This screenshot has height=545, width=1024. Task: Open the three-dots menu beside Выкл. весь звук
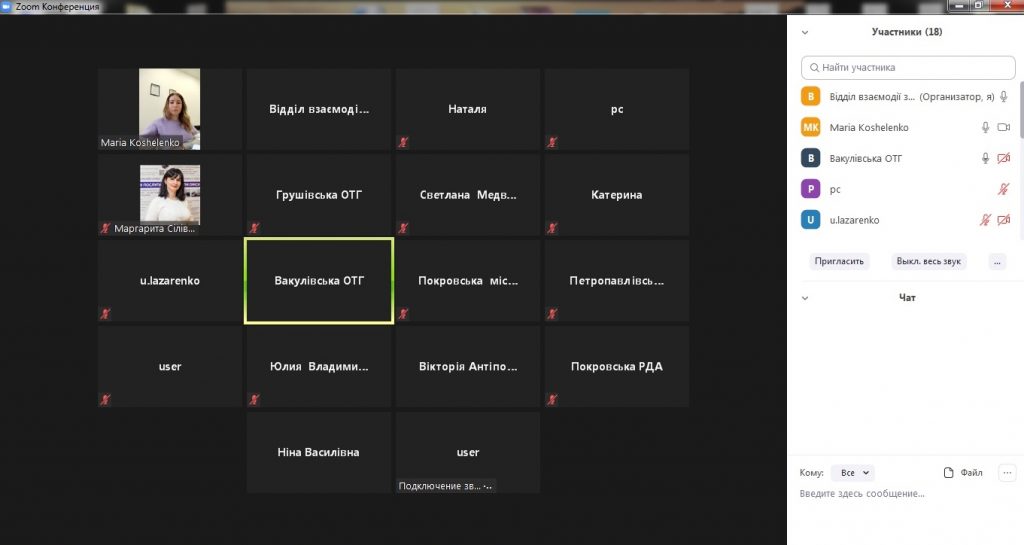pos(996,261)
